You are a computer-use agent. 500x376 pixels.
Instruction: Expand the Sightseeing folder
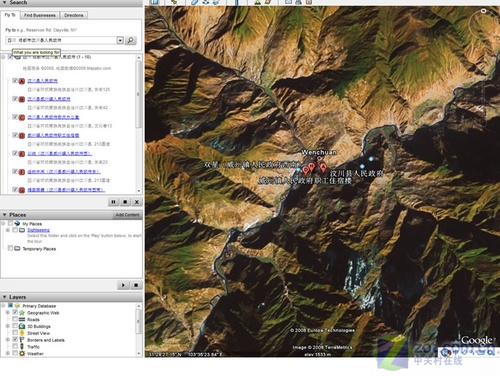click(8, 230)
